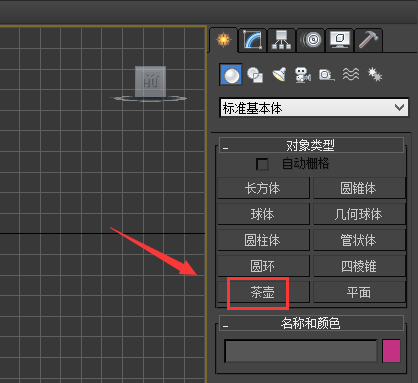Click the 圆锥体 button

click(359, 188)
